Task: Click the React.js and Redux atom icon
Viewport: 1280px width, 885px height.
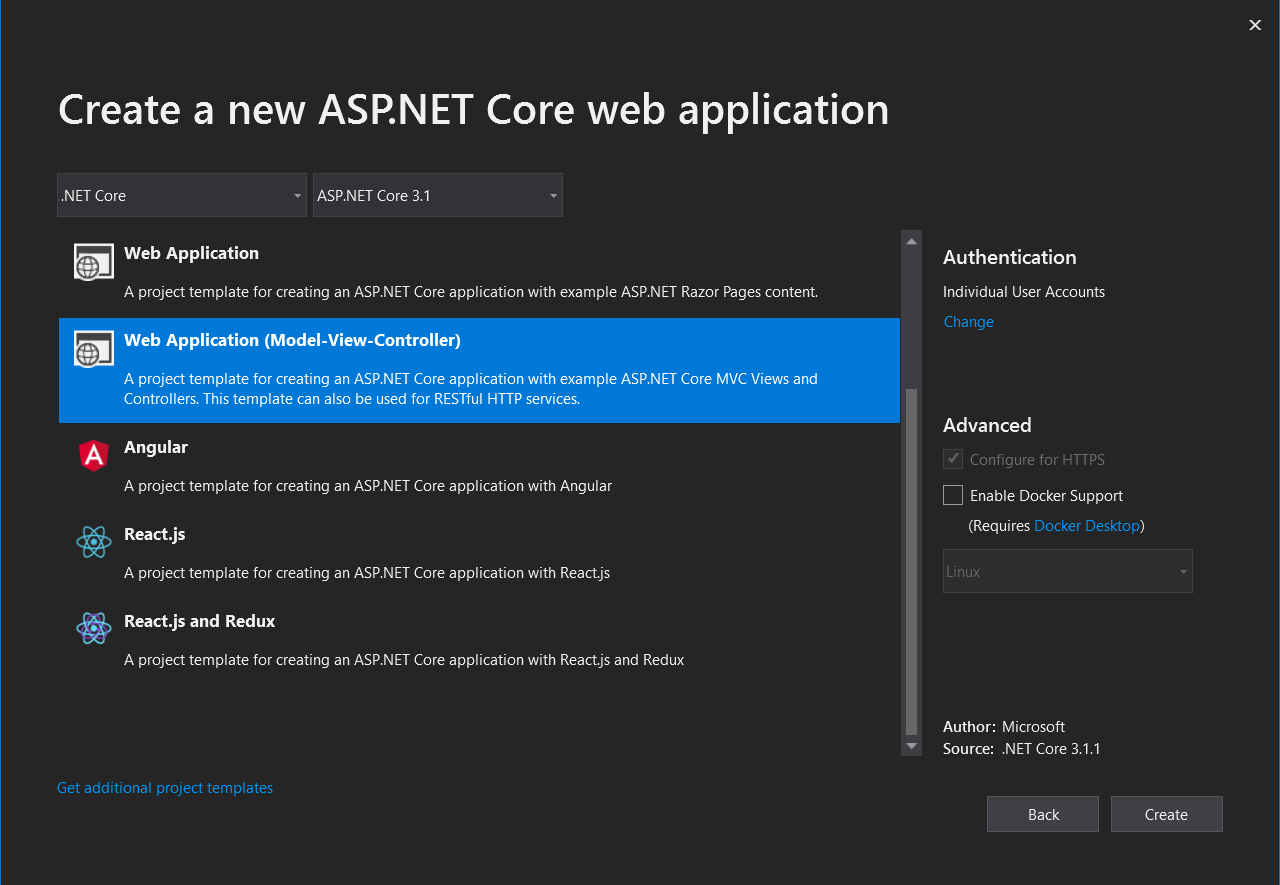Action: tap(93, 630)
